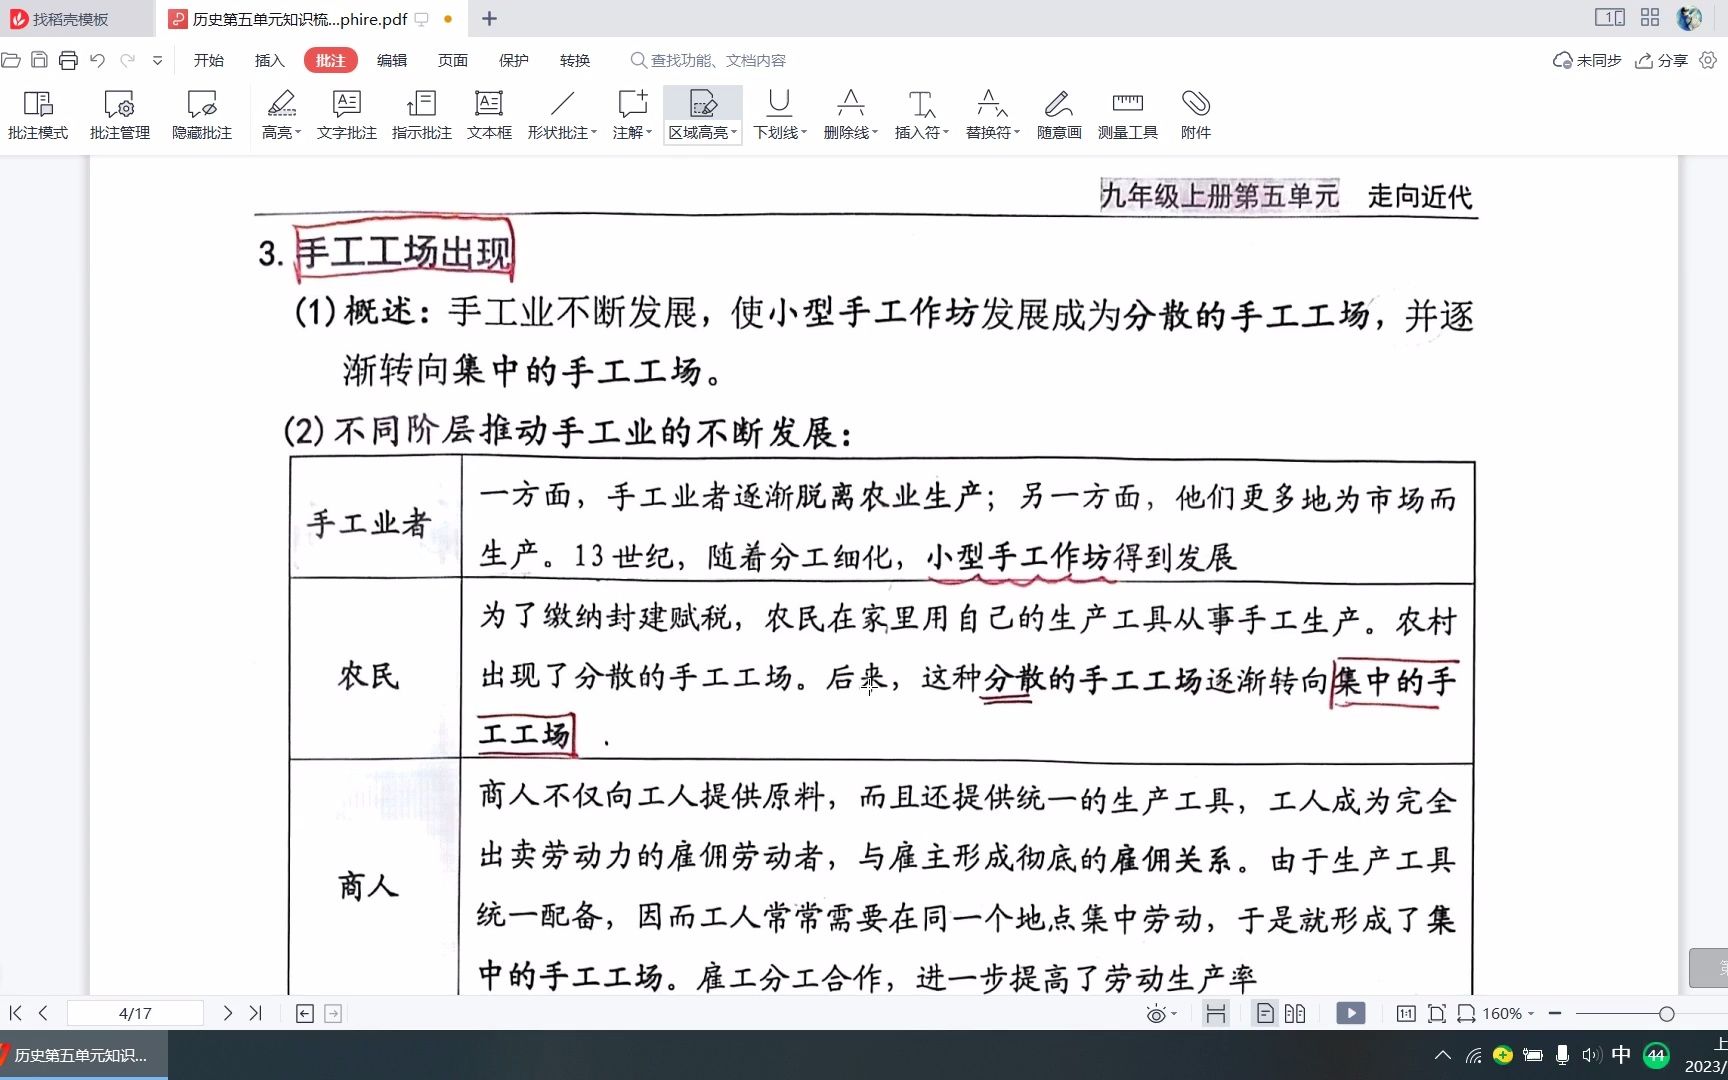The height and width of the screenshot is (1080, 1728).
Task: Open the 160% zoom level dropdown
Action: [1508, 1013]
